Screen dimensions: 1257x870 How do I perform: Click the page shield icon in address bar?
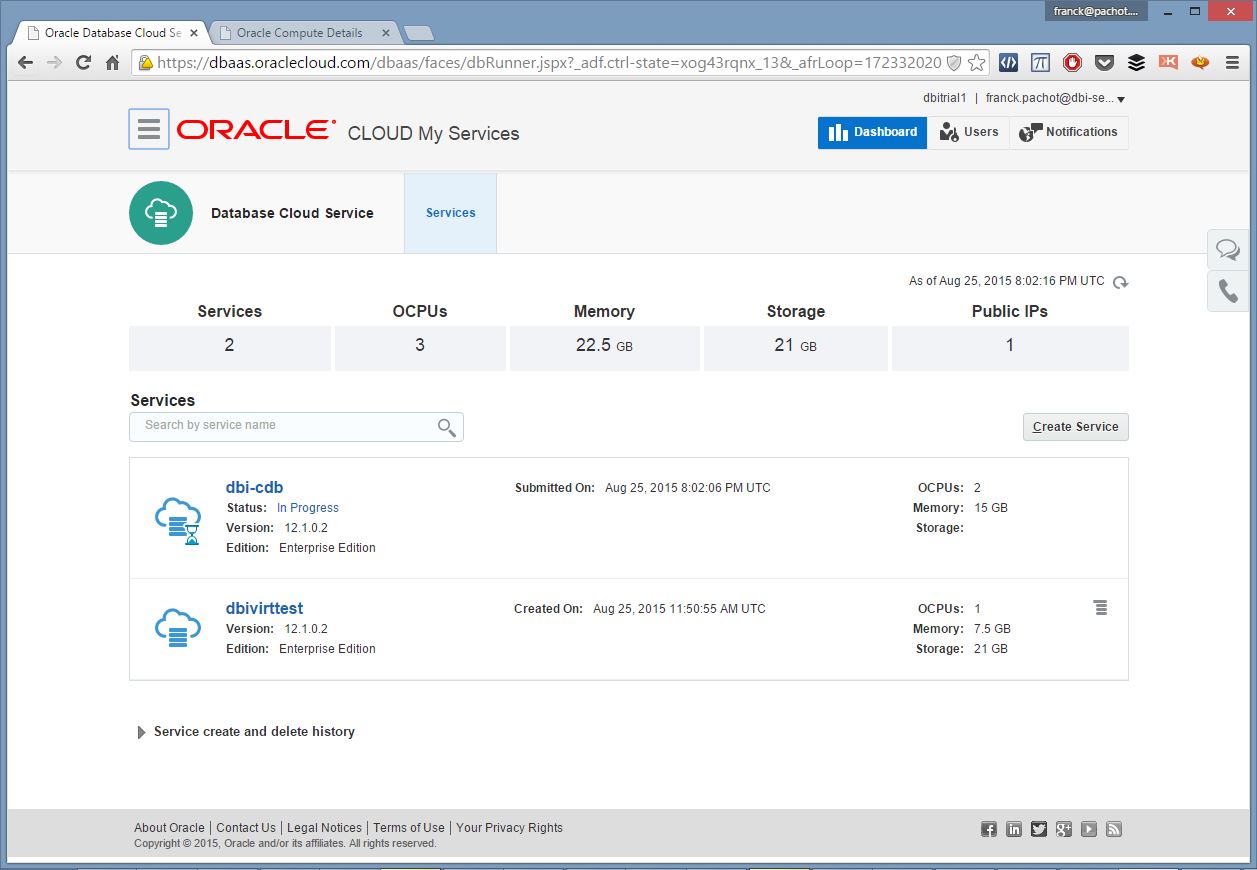[x=954, y=62]
